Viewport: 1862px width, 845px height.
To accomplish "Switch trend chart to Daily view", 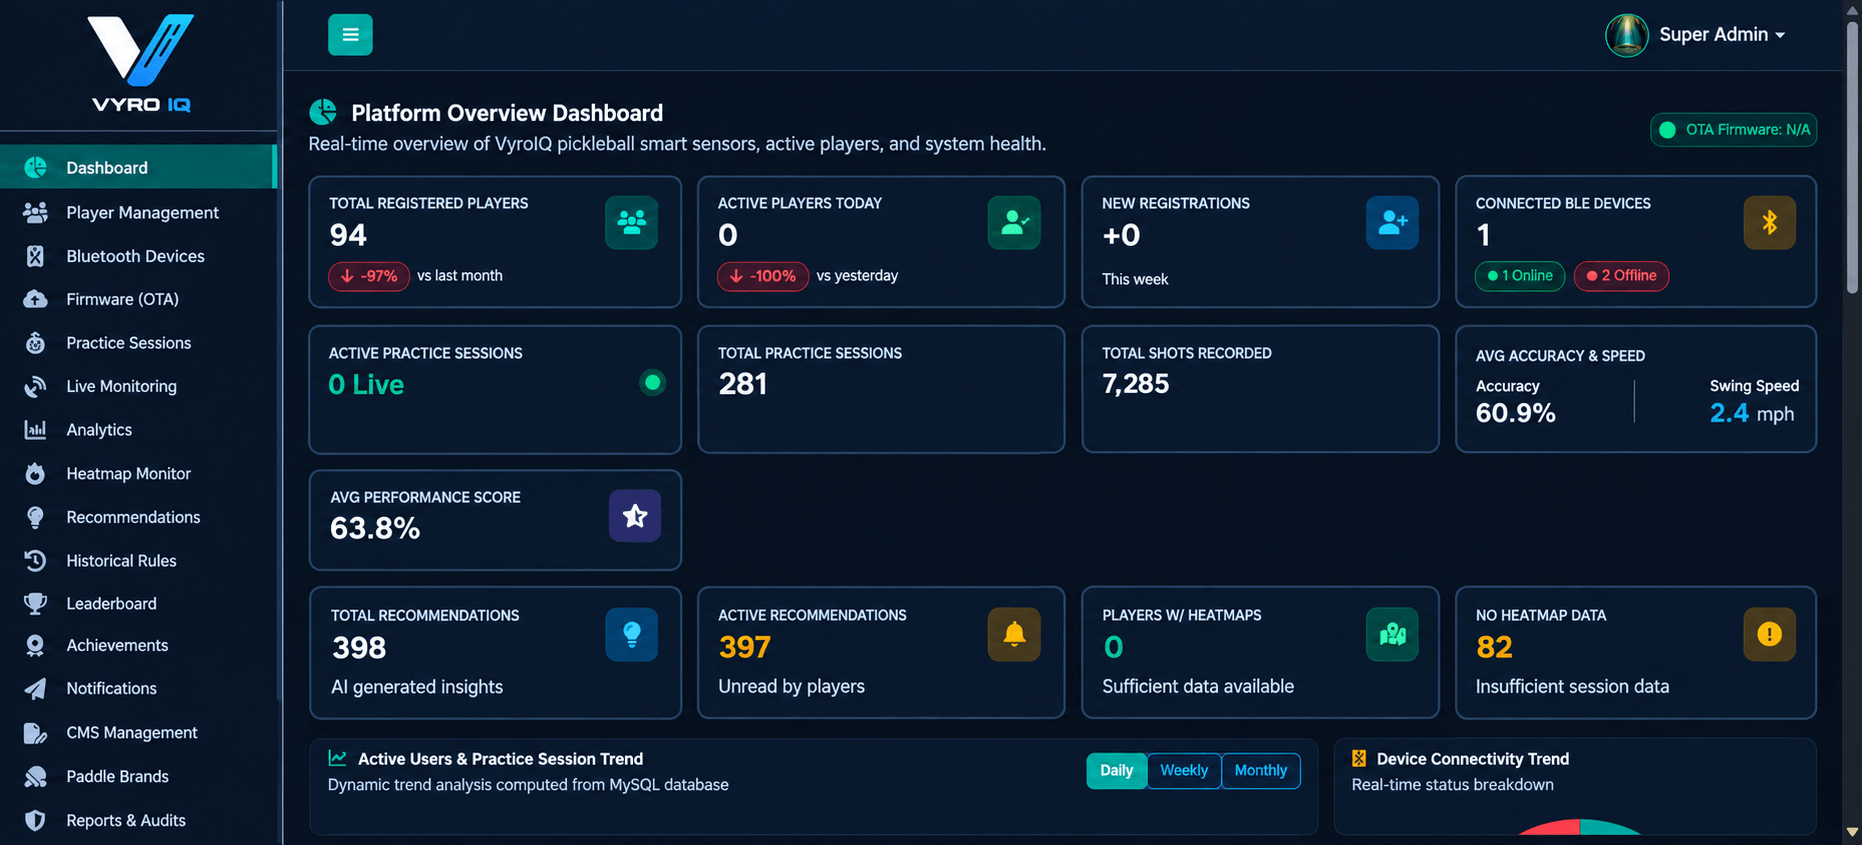I will pyautogui.click(x=1116, y=770).
